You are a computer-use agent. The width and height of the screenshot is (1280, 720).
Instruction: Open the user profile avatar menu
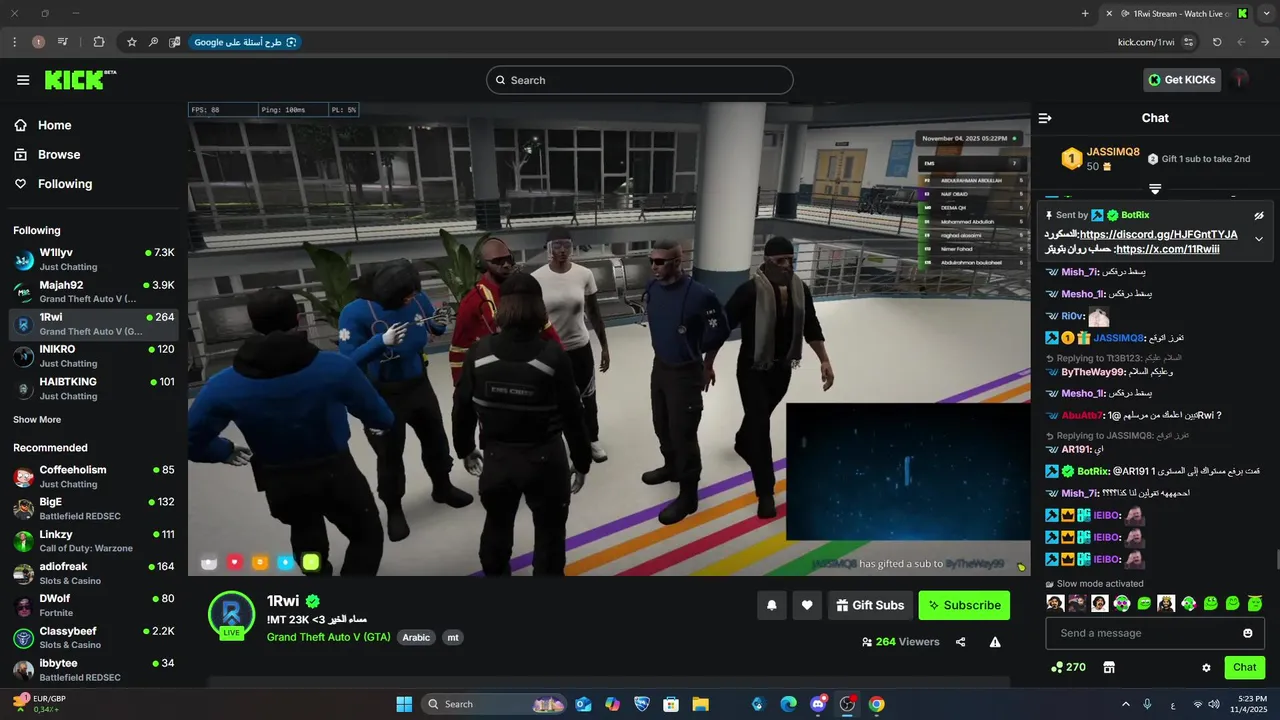[1241, 79]
